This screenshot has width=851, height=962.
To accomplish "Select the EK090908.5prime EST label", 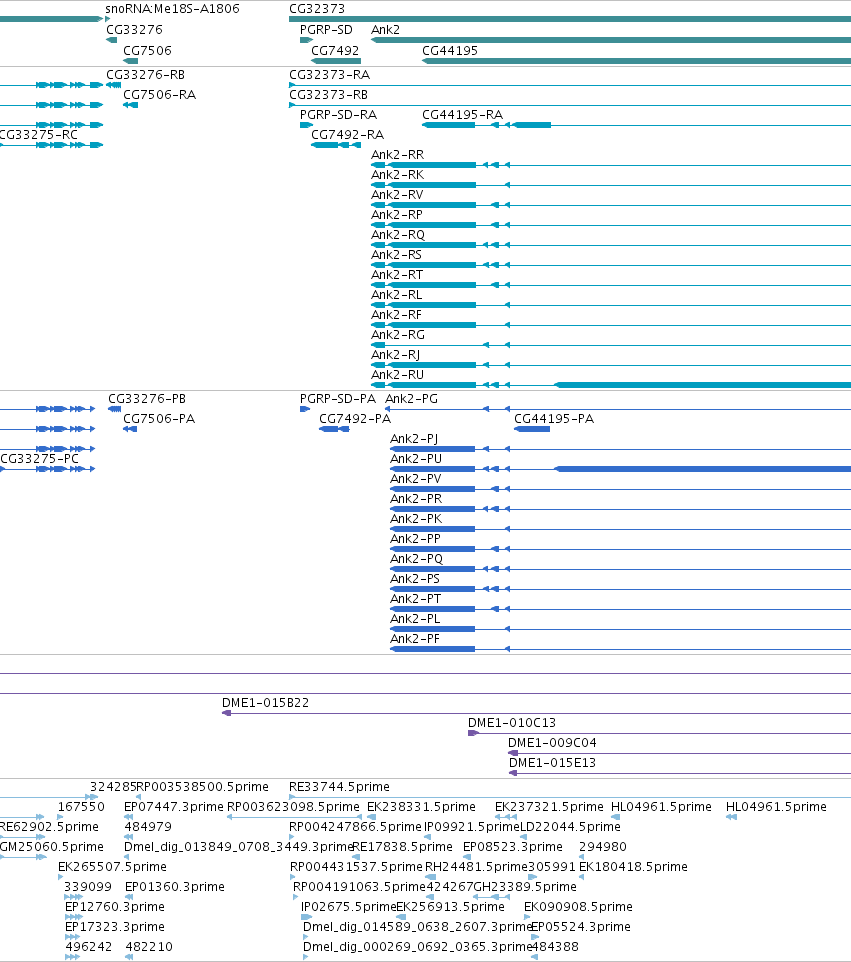I will point(578,907).
